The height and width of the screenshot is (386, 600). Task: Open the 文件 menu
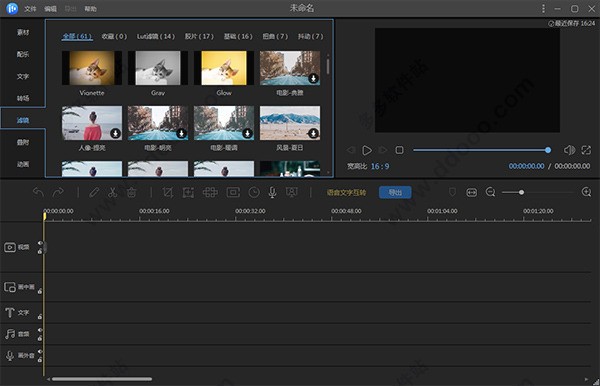pyautogui.click(x=30, y=8)
